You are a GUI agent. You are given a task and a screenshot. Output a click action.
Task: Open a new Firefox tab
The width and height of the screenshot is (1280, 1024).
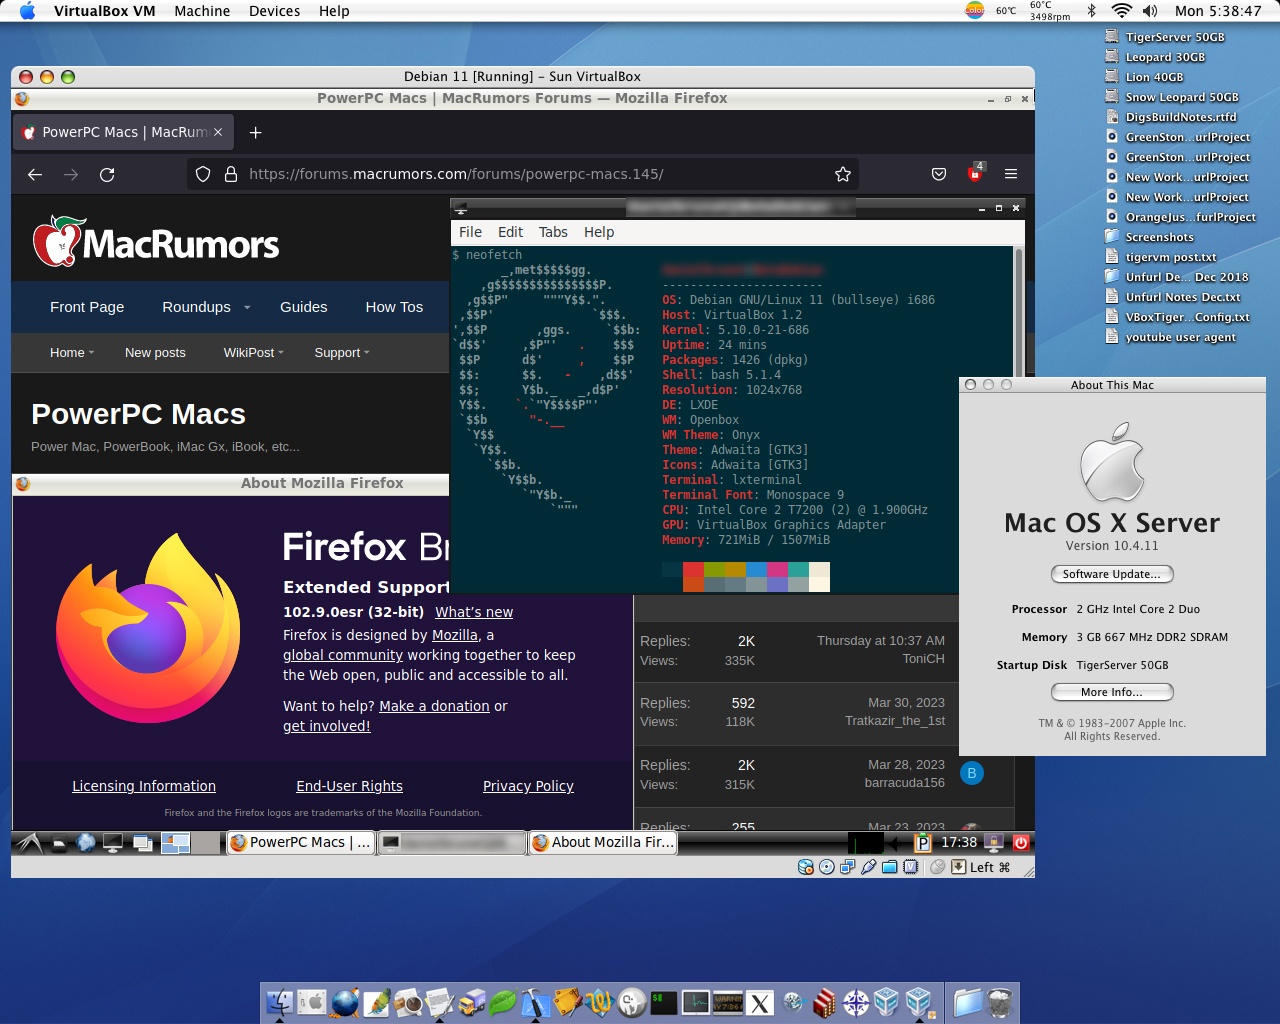click(x=256, y=132)
